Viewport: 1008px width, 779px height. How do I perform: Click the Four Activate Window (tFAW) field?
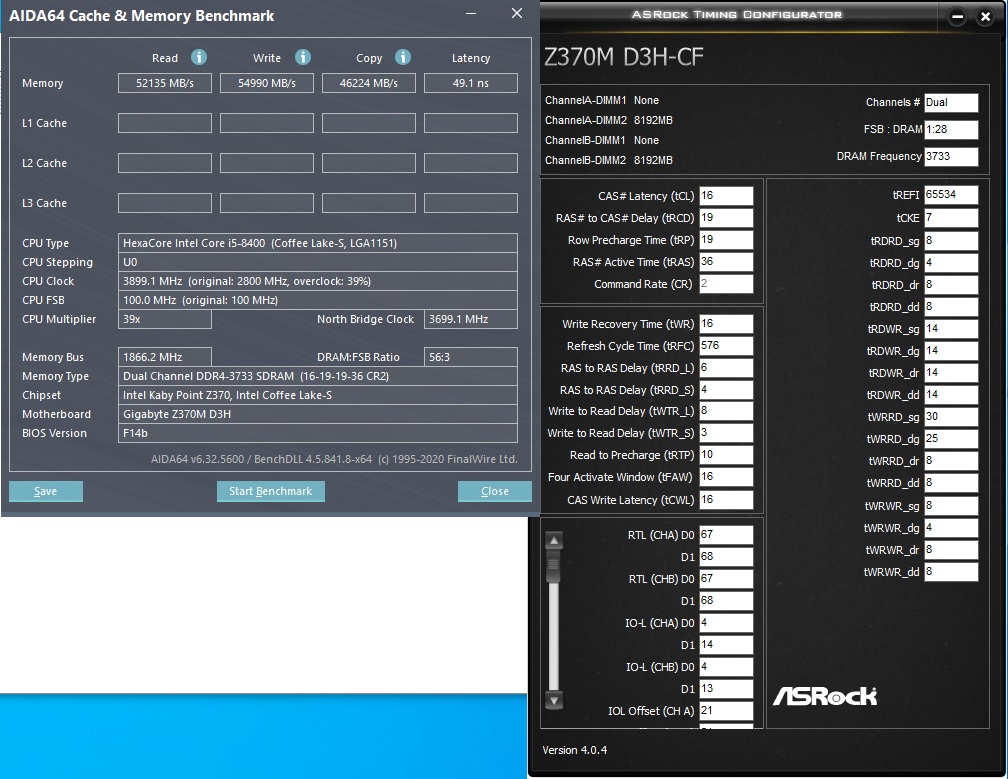click(726, 477)
